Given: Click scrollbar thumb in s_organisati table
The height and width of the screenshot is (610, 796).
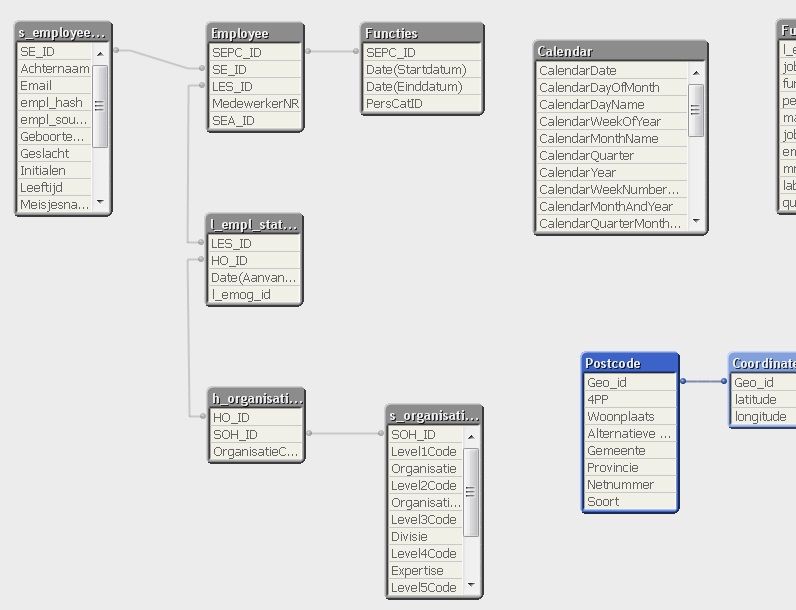Looking at the screenshot, I should point(471,492).
